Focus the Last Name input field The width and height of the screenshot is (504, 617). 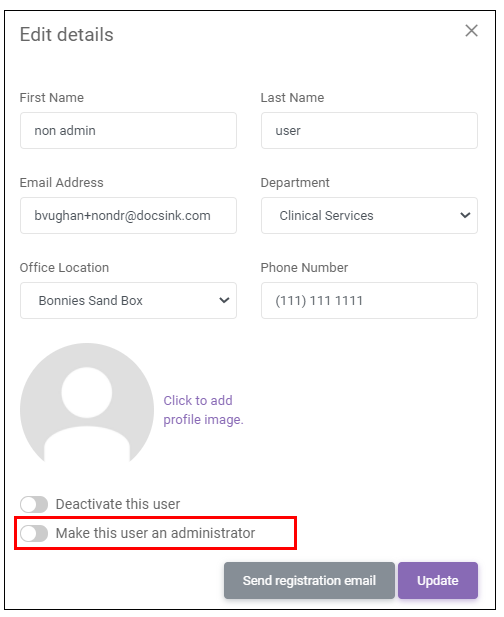tap(369, 131)
